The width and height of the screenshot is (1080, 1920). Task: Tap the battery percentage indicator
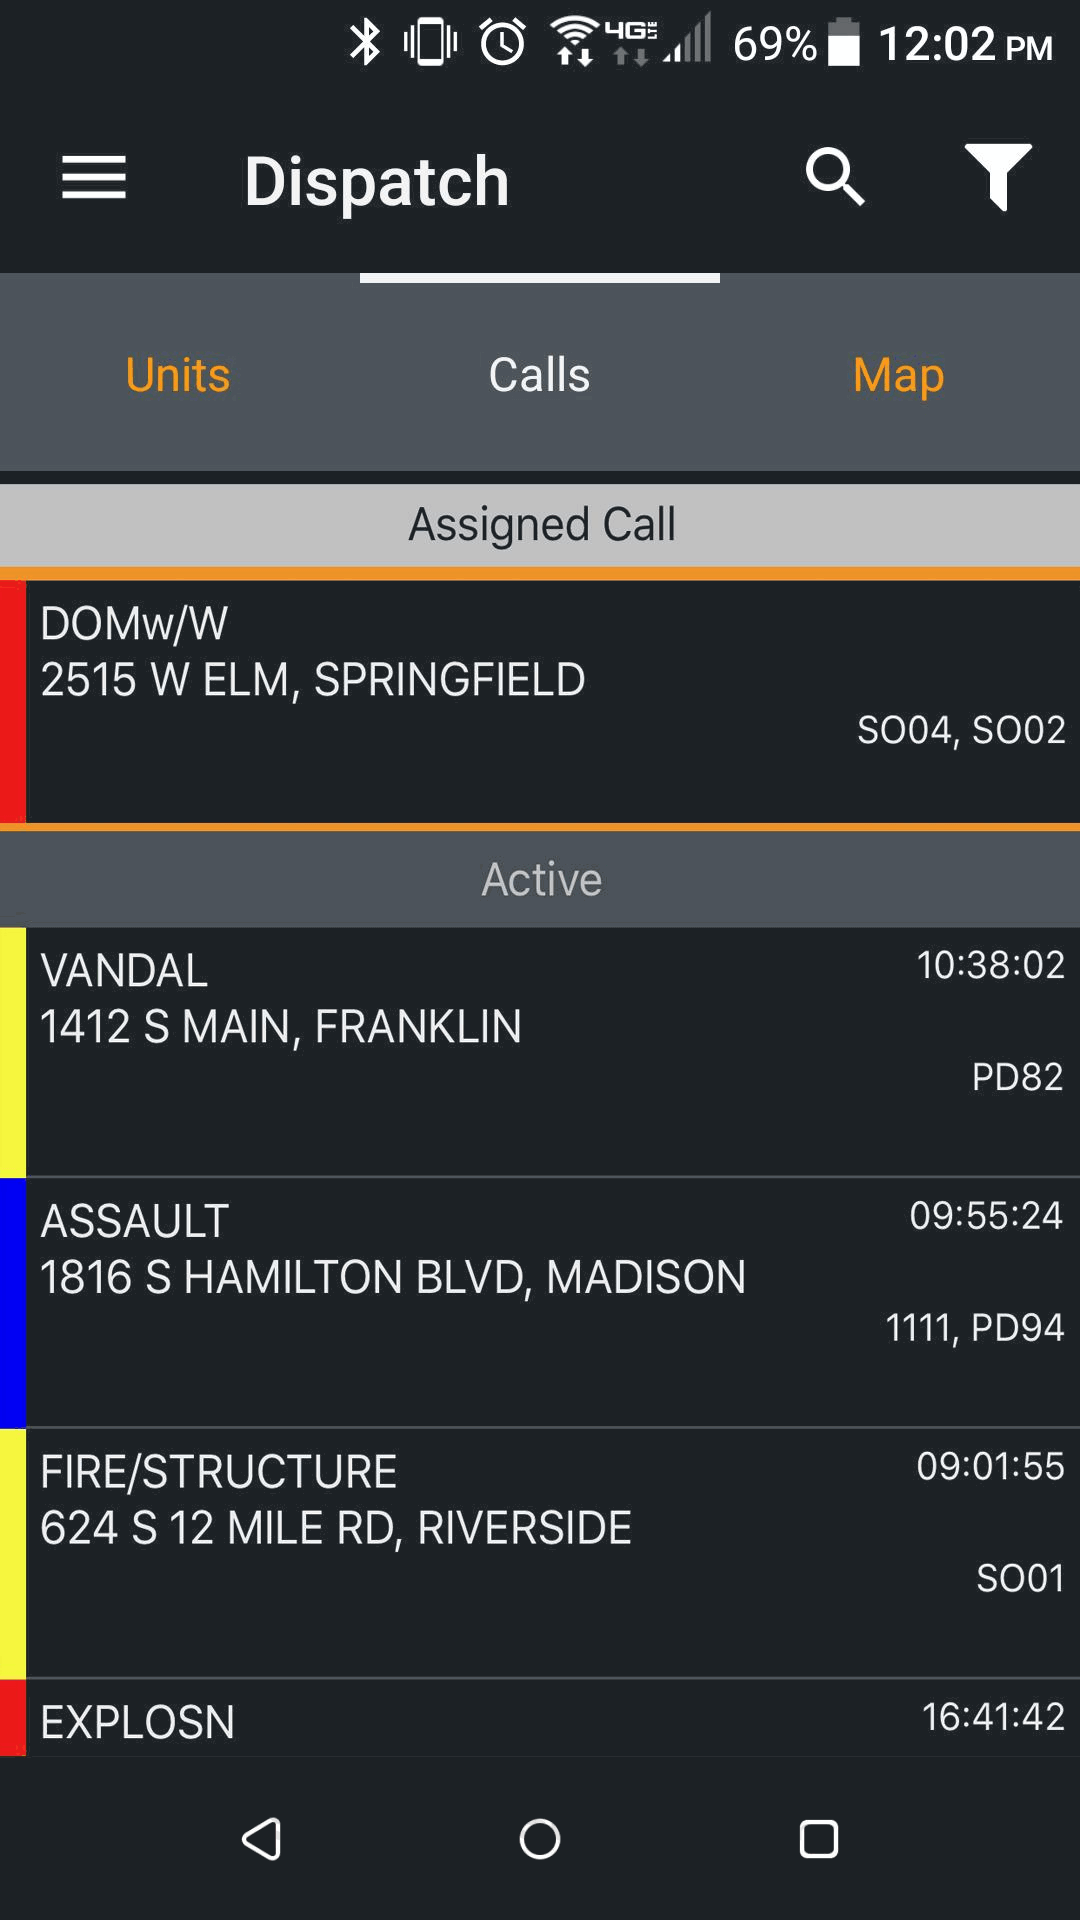(x=775, y=44)
